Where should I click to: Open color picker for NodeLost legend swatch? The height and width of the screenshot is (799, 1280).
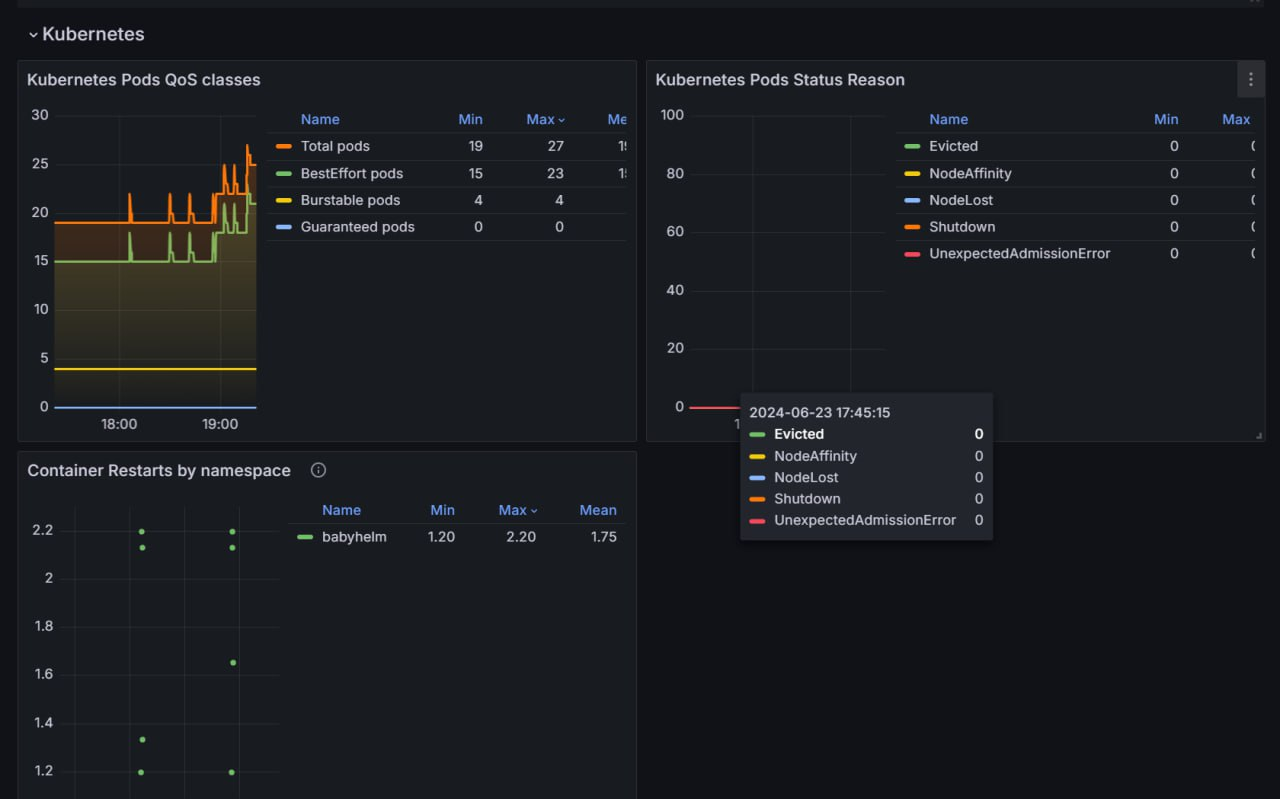tap(912, 200)
